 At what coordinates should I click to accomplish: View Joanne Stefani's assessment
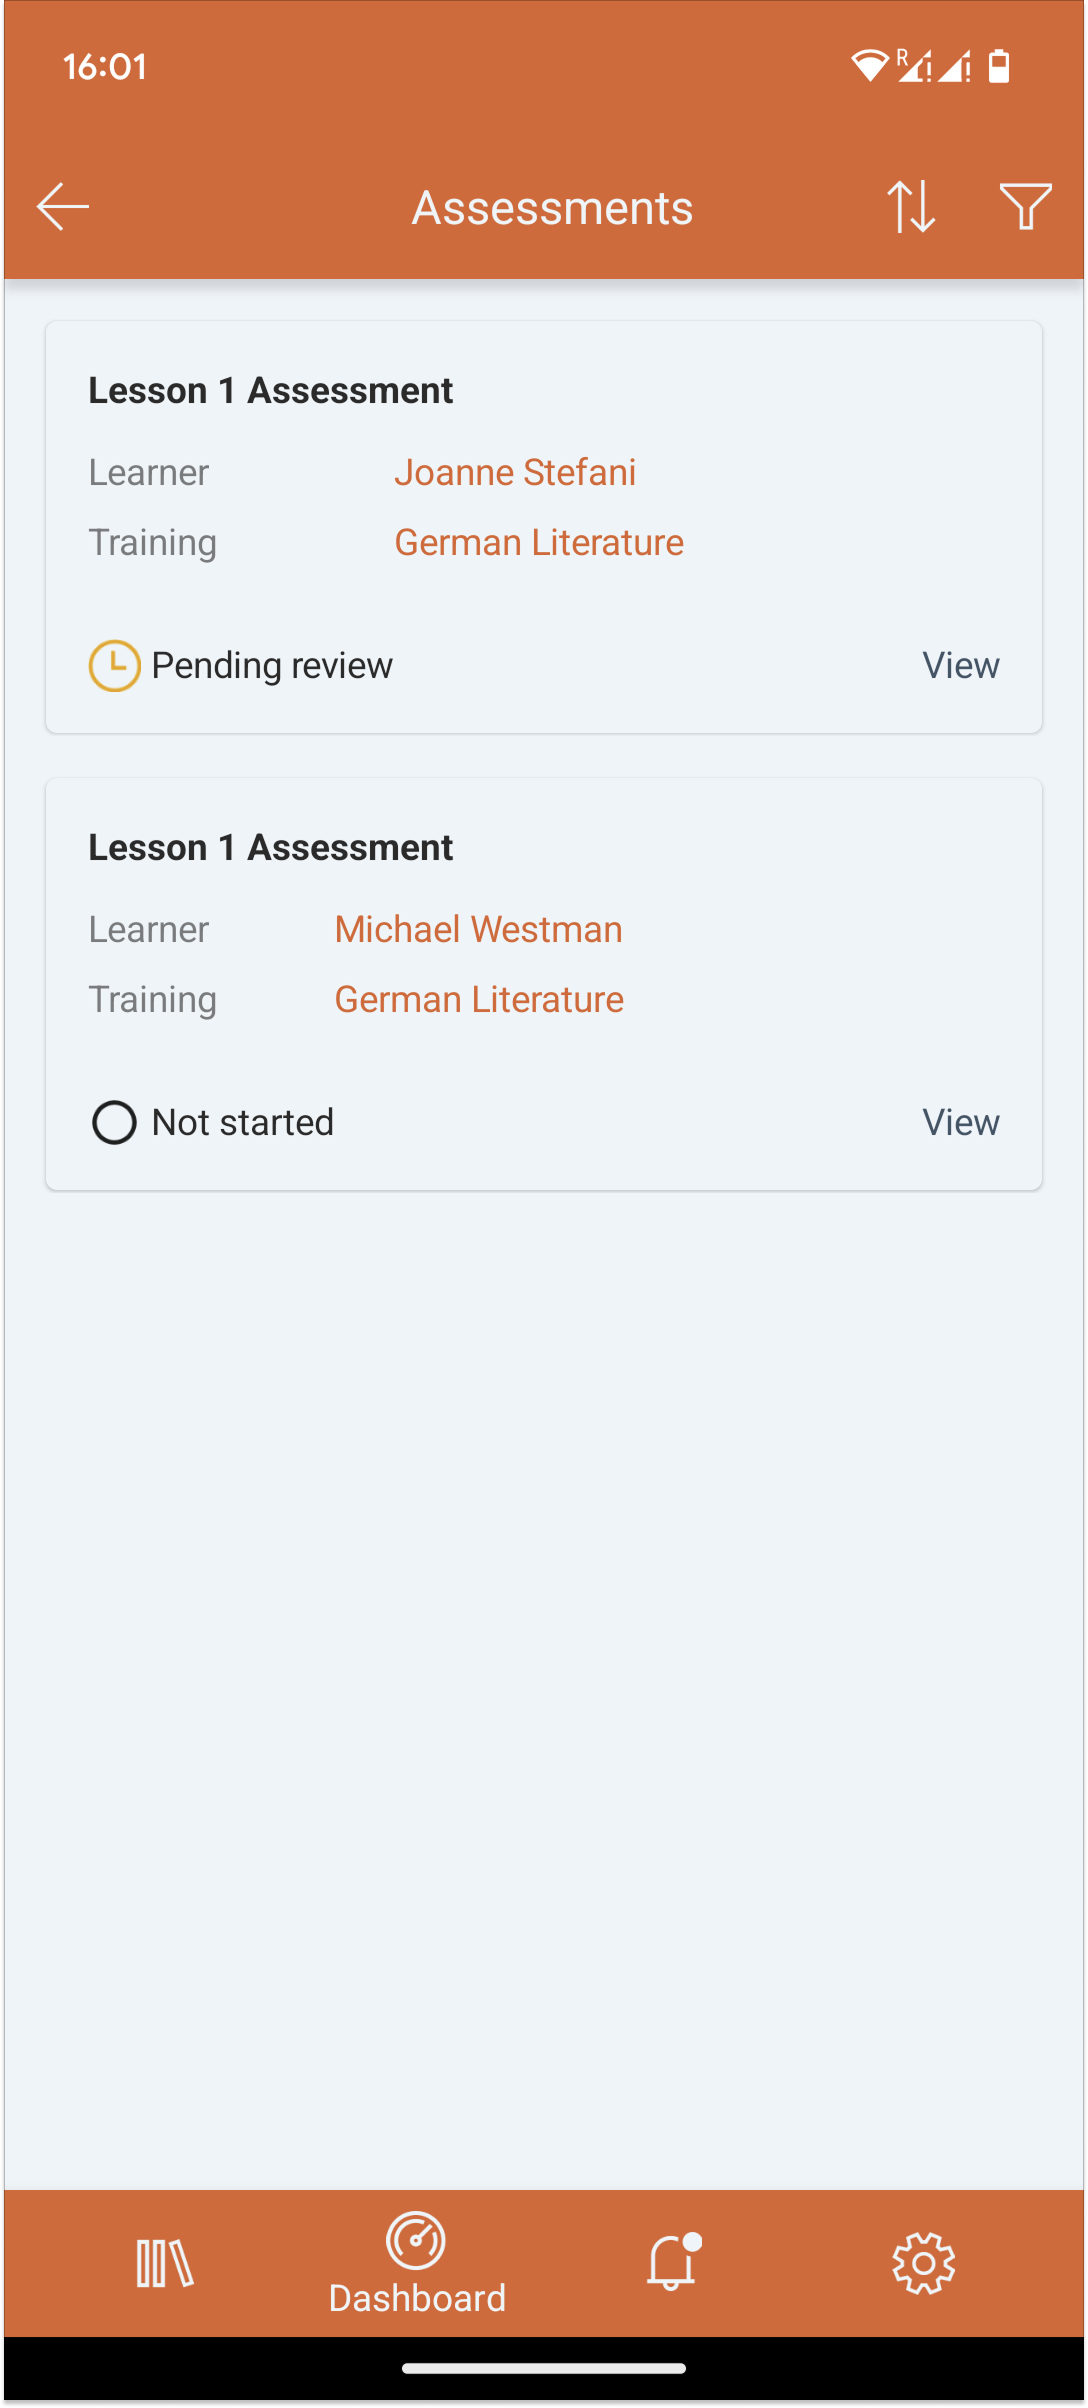[960, 666]
